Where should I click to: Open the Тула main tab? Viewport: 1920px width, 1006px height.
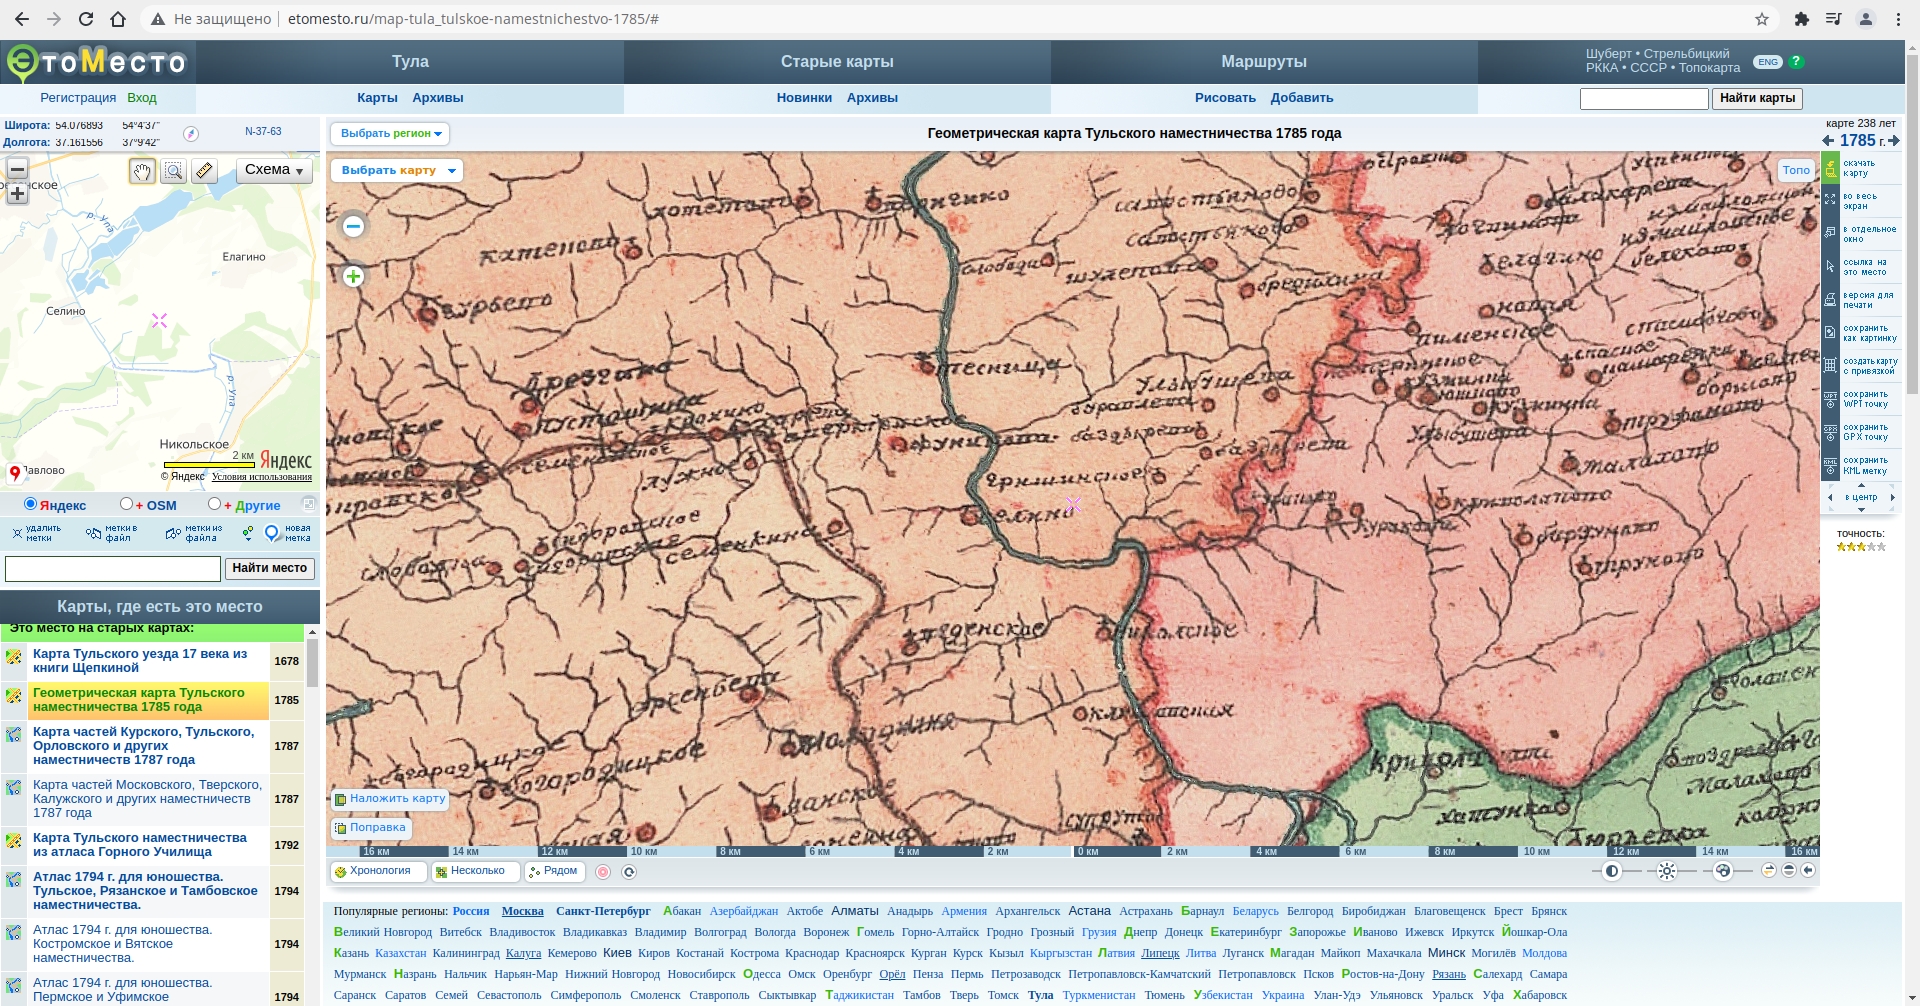(410, 62)
